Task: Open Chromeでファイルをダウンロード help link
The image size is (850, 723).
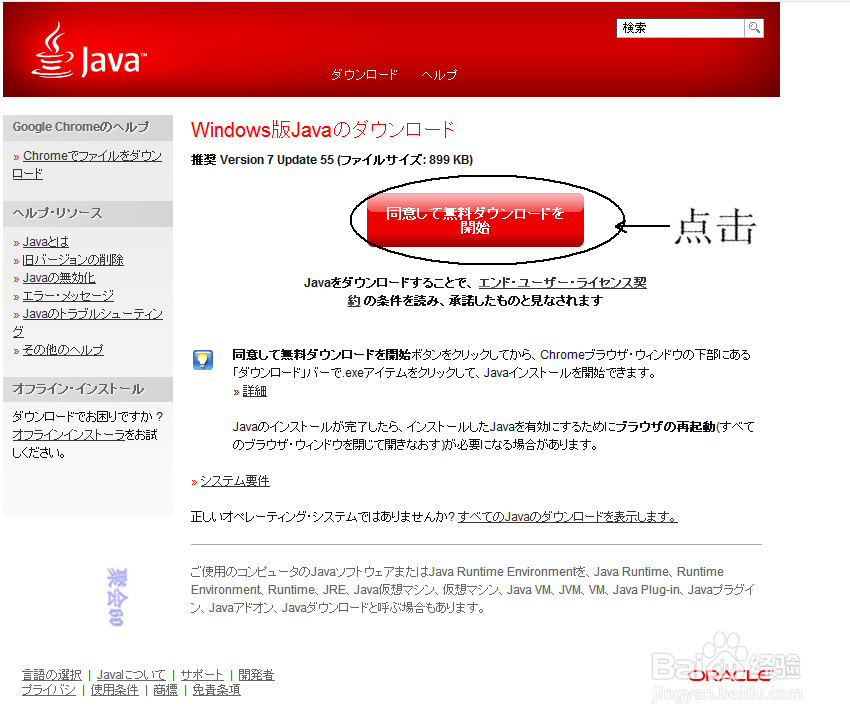Action: (x=87, y=164)
